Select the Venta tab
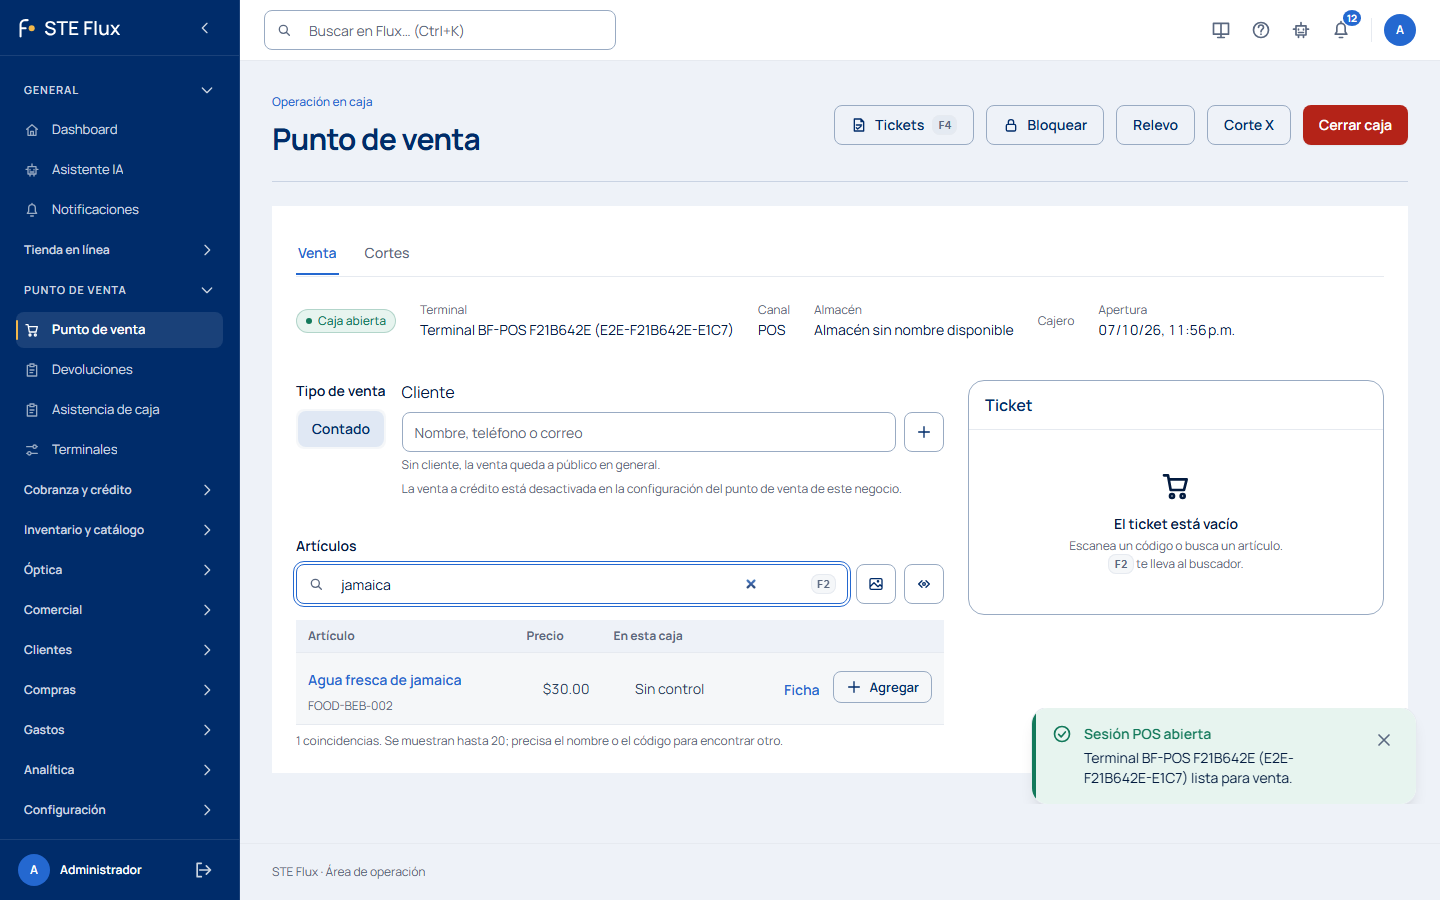This screenshot has height=900, width=1440. [x=317, y=253]
